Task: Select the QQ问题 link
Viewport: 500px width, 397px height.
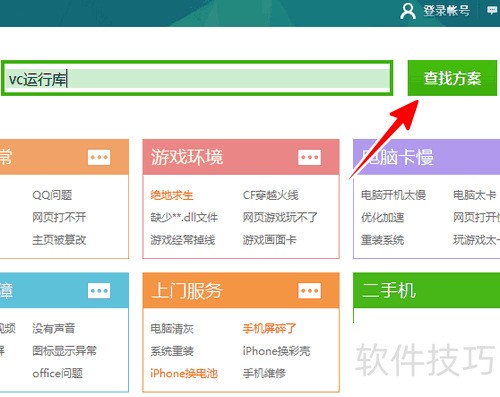Action: tap(52, 195)
